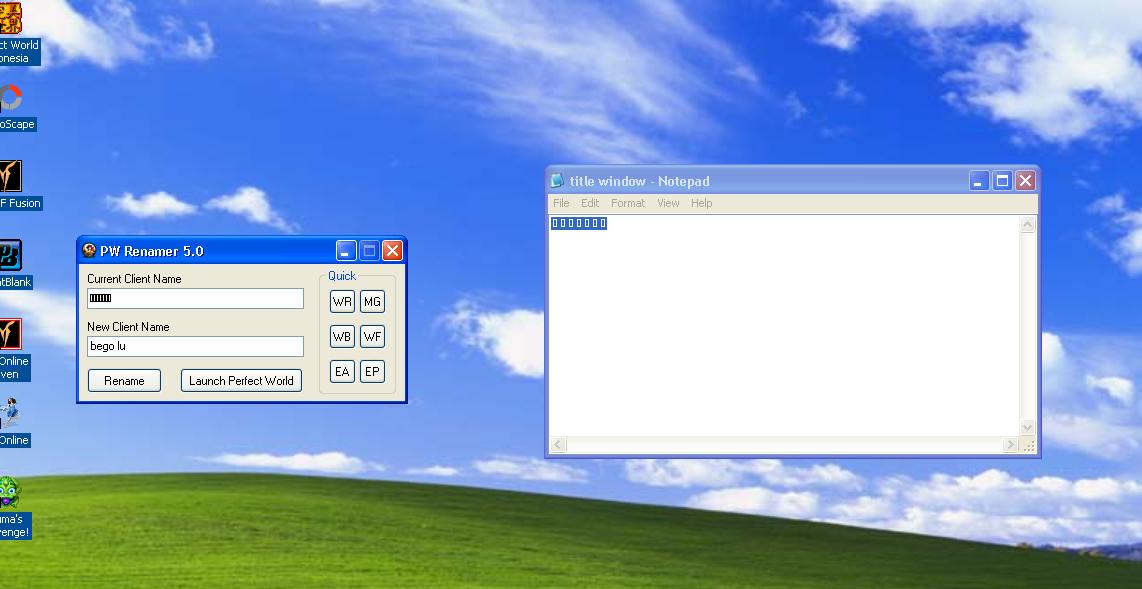Open Notepad Help menu
The height and width of the screenshot is (589, 1142).
701,203
